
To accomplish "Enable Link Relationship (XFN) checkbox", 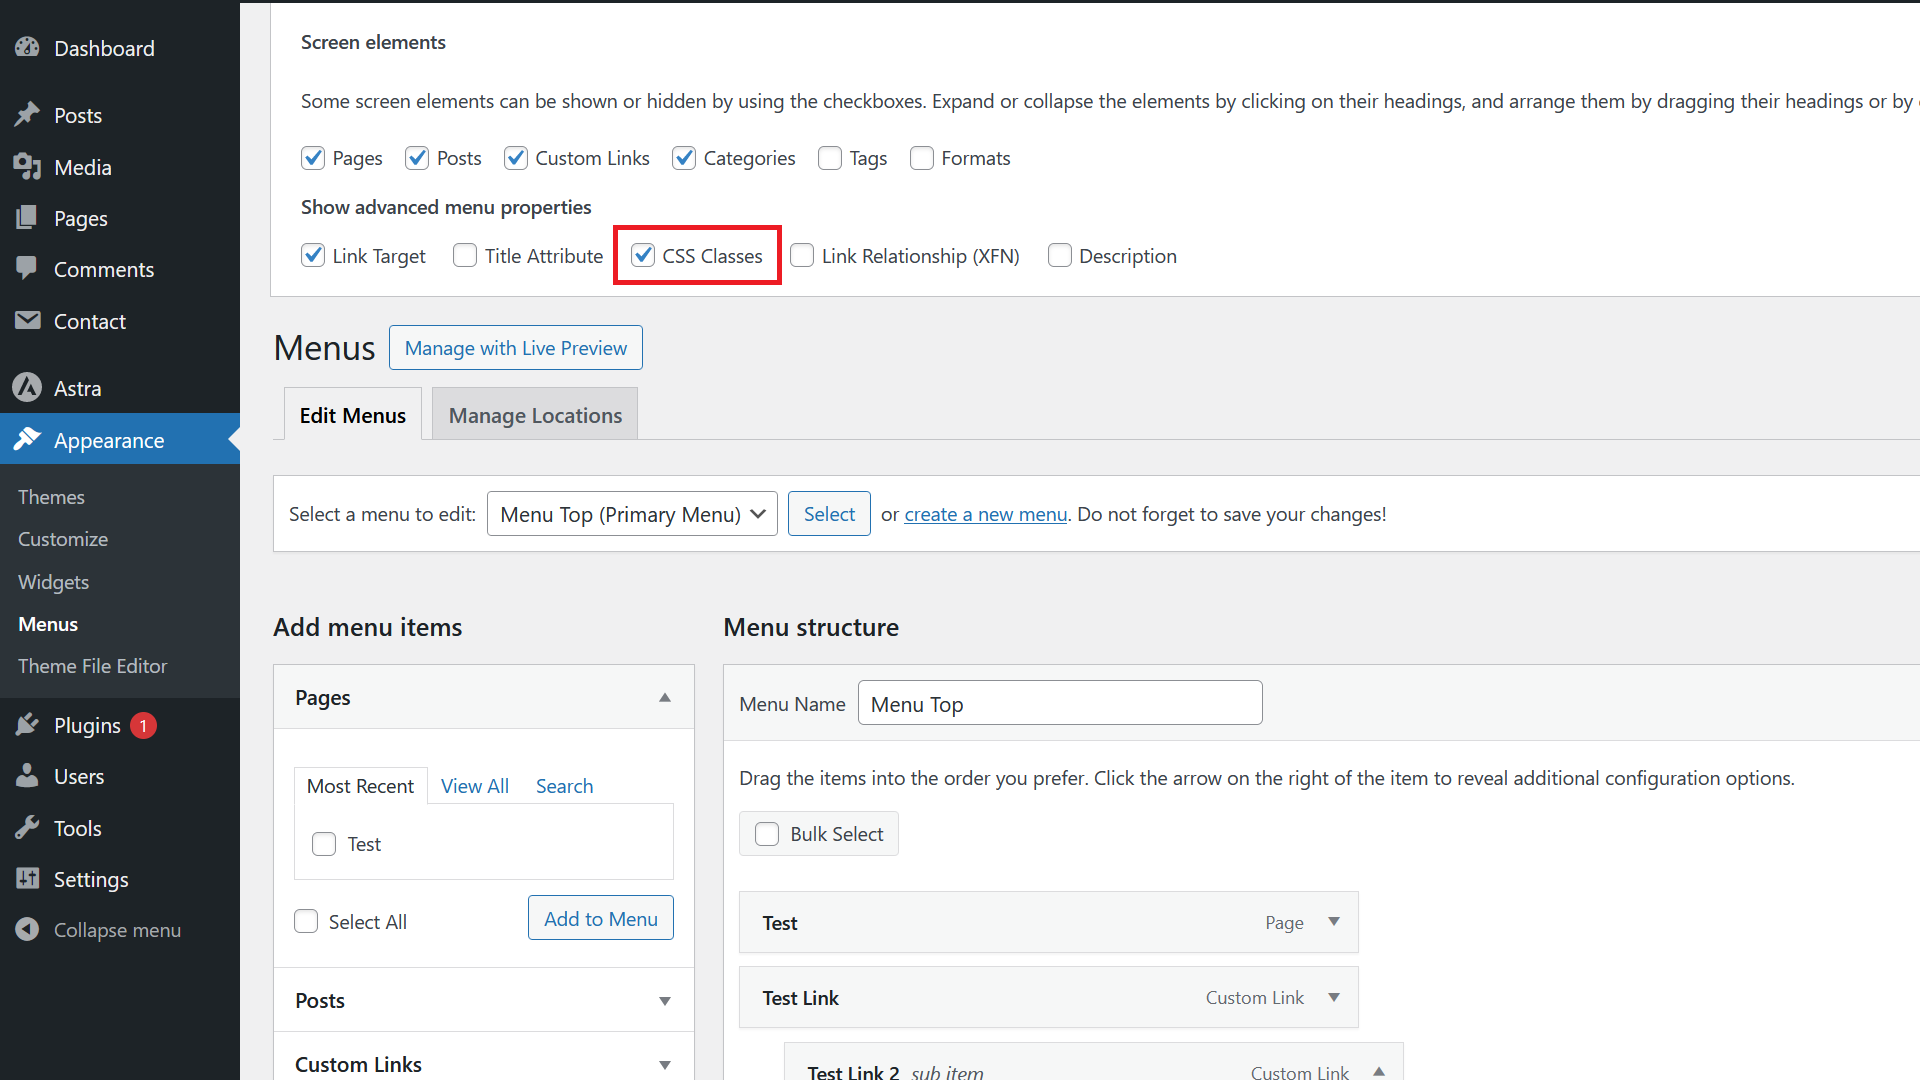I will coord(802,255).
